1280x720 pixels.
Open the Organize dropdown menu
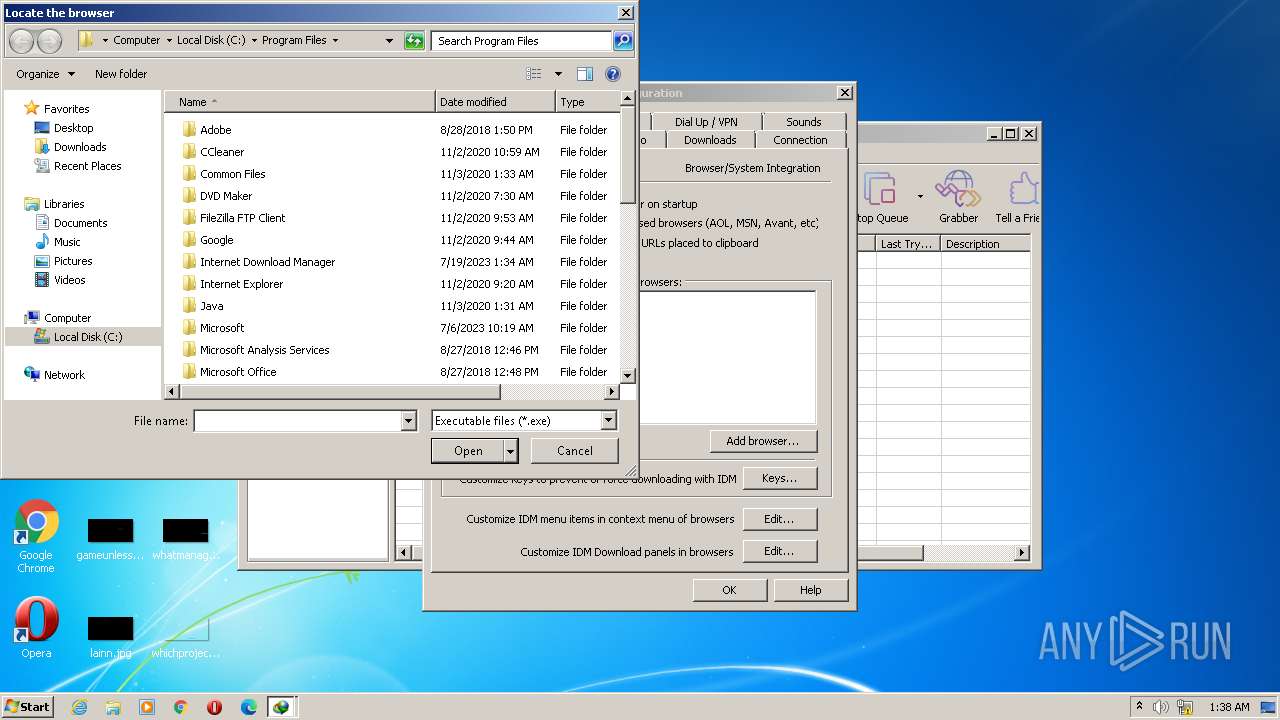45,74
